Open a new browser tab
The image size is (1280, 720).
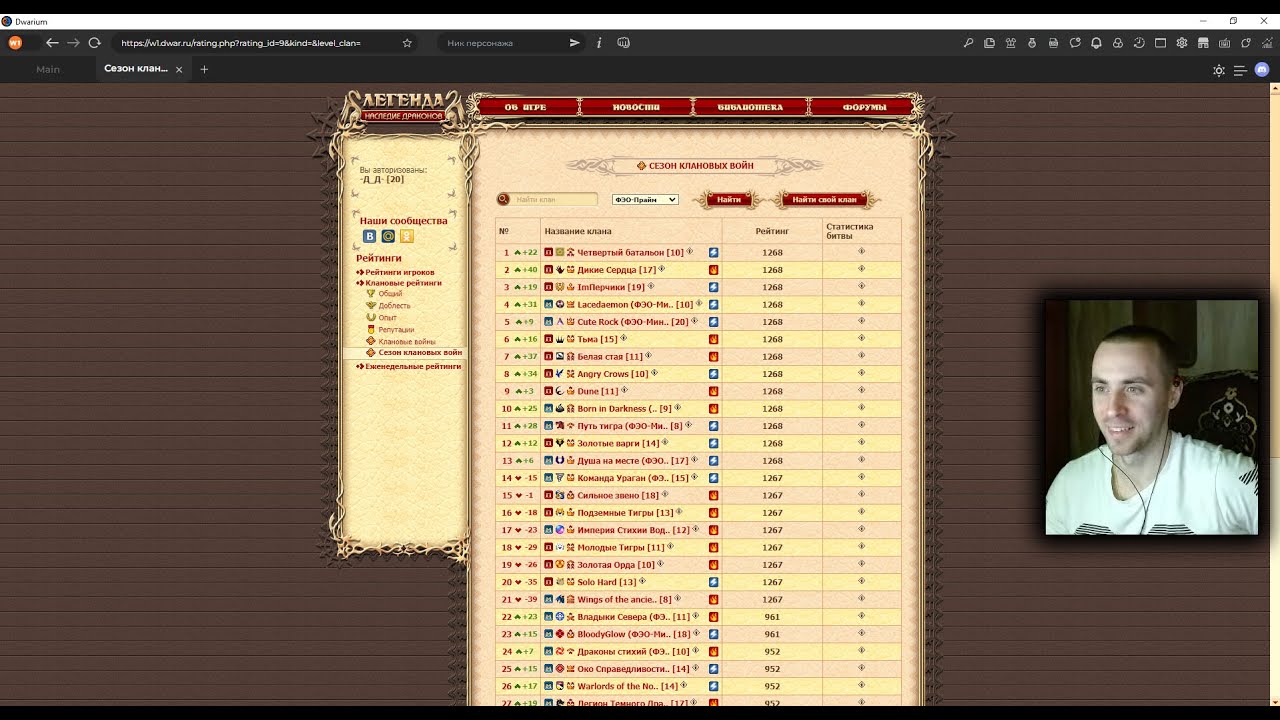click(204, 69)
